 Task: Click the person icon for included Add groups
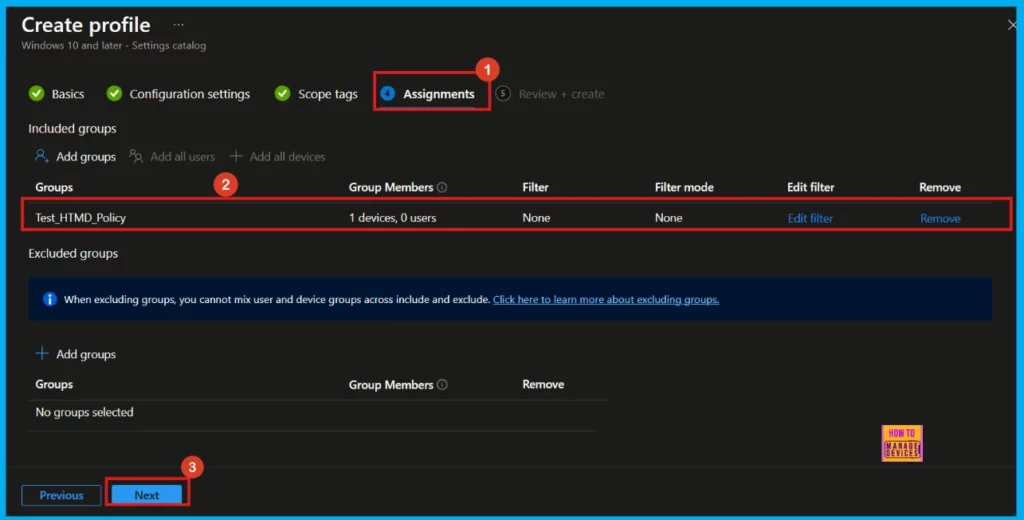(42, 156)
